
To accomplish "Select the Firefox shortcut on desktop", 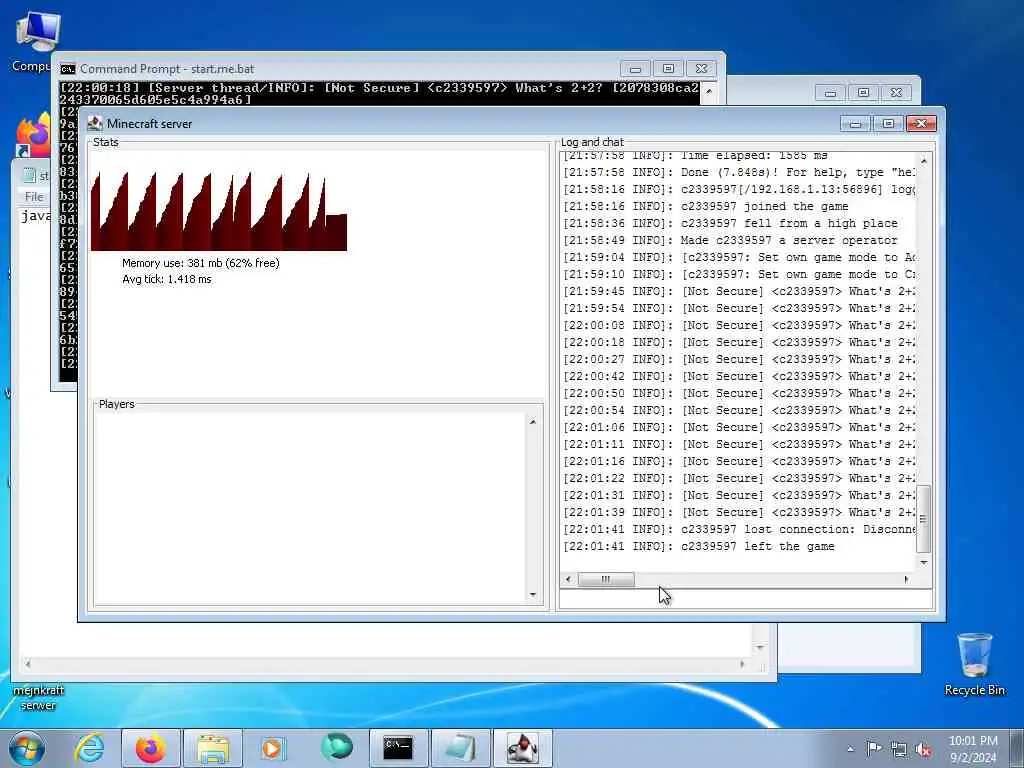I will point(33,136).
